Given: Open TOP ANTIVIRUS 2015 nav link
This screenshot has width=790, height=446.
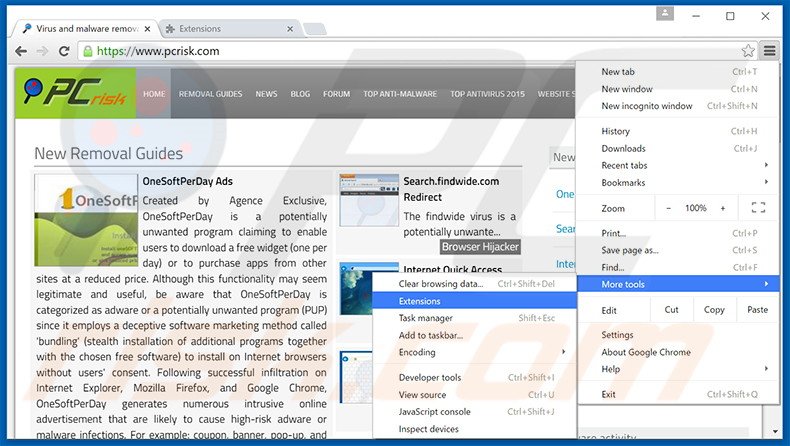Looking at the screenshot, I should pos(487,94).
